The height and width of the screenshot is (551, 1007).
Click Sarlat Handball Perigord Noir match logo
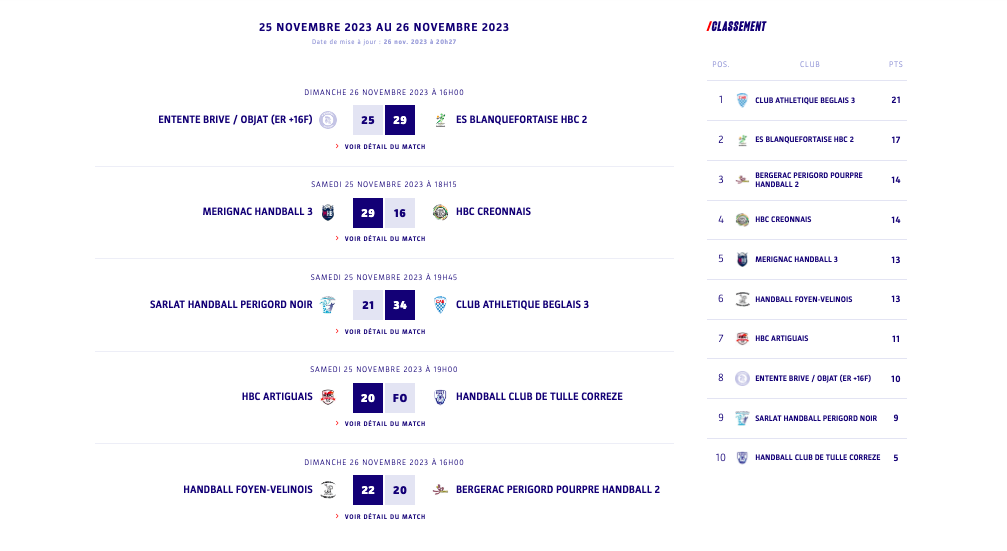tap(328, 304)
